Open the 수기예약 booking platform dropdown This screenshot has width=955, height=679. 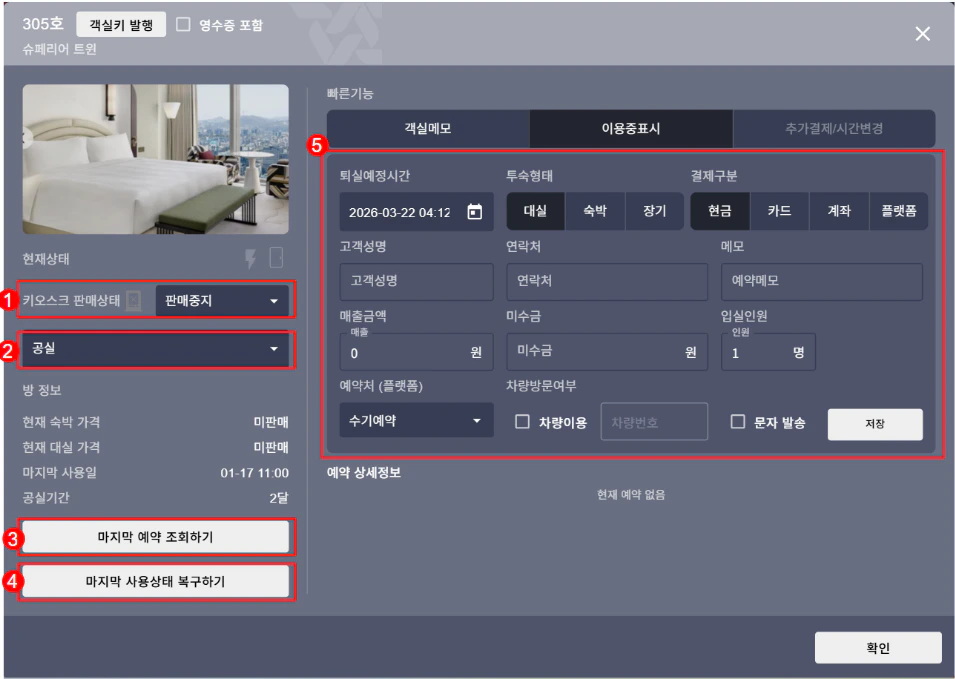point(417,420)
